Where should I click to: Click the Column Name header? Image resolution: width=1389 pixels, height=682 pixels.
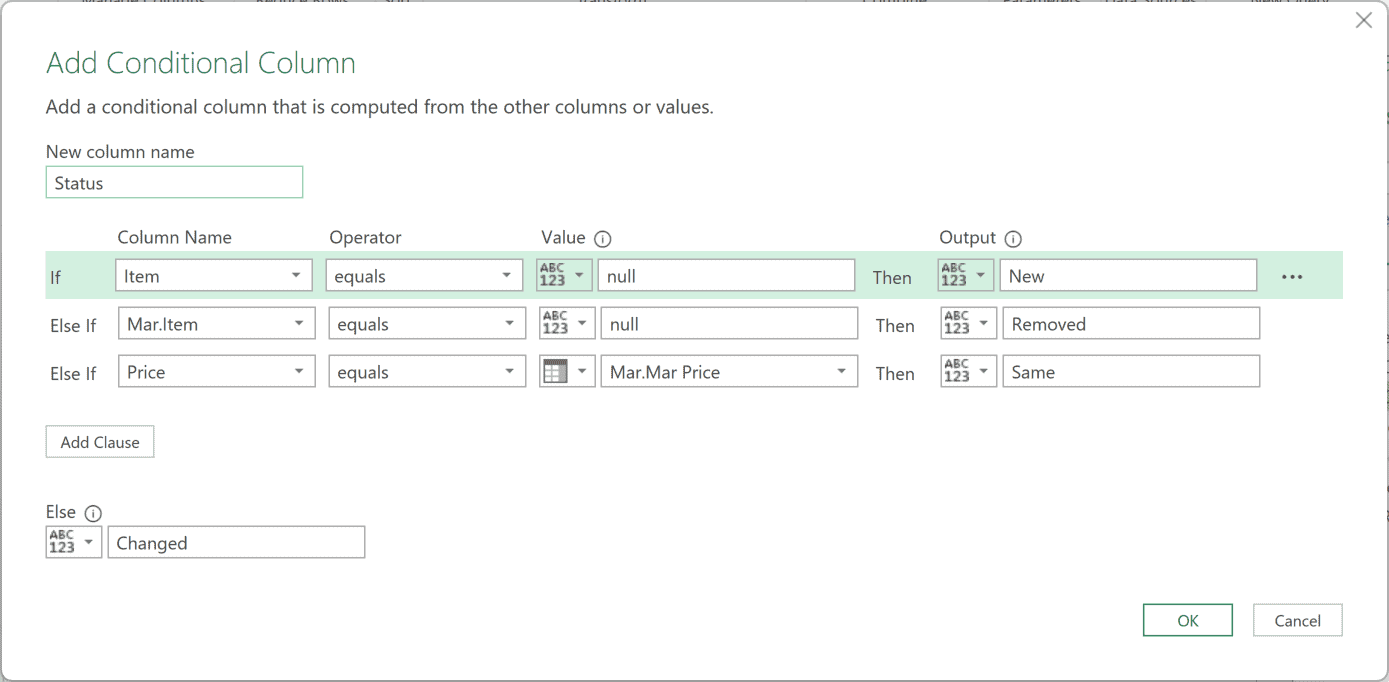(x=174, y=238)
